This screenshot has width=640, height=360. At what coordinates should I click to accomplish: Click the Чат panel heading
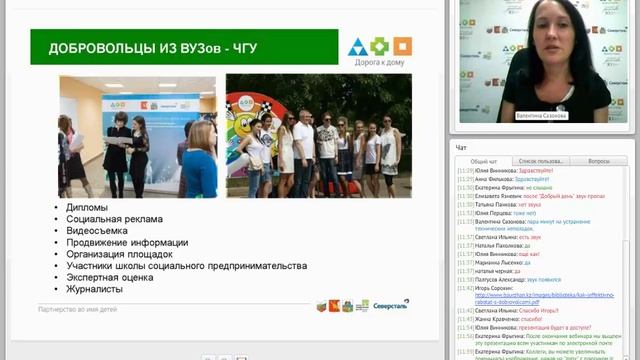(461, 147)
